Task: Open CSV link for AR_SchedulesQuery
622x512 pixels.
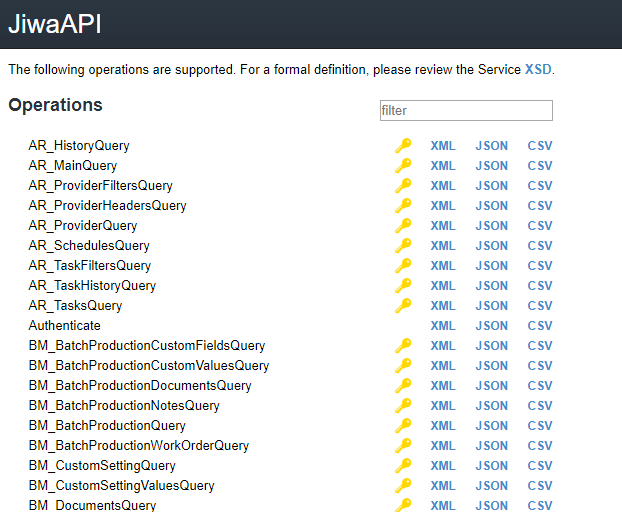Action: (x=539, y=245)
